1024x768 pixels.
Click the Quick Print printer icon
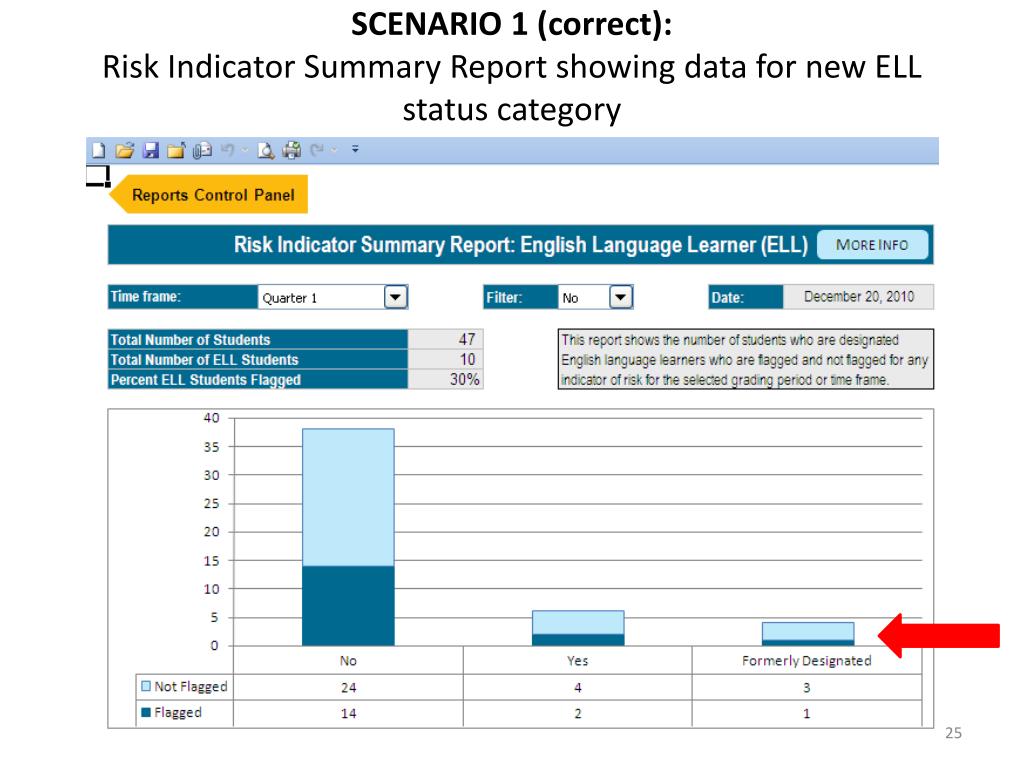291,151
